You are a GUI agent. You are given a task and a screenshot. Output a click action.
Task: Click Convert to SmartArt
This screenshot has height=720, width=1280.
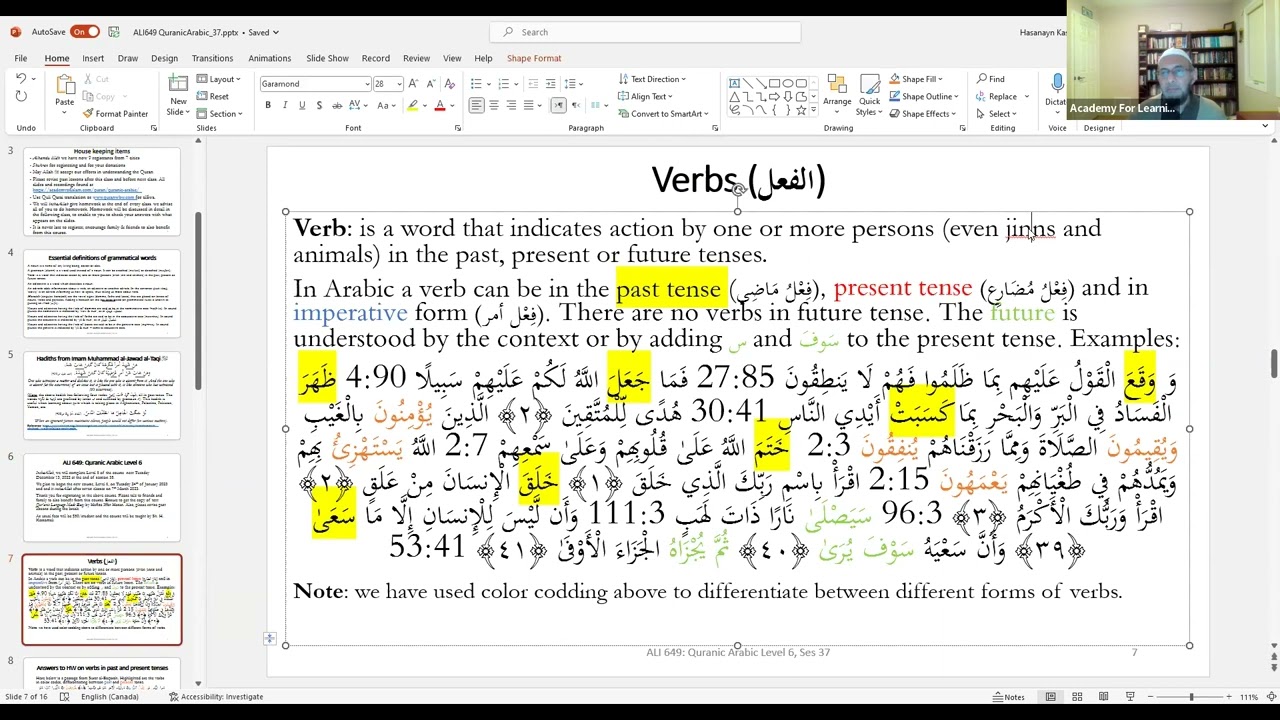(663, 113)
